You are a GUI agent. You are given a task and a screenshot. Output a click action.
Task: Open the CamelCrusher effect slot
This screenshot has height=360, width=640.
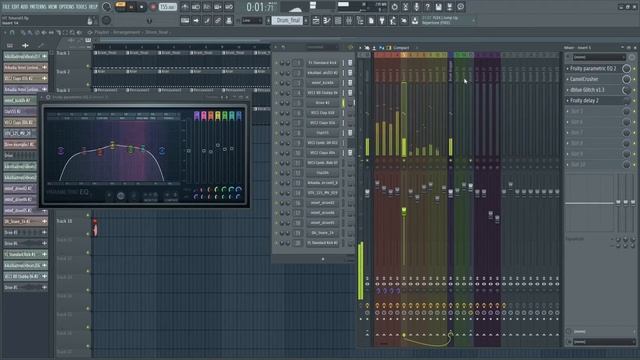(584, 79)
